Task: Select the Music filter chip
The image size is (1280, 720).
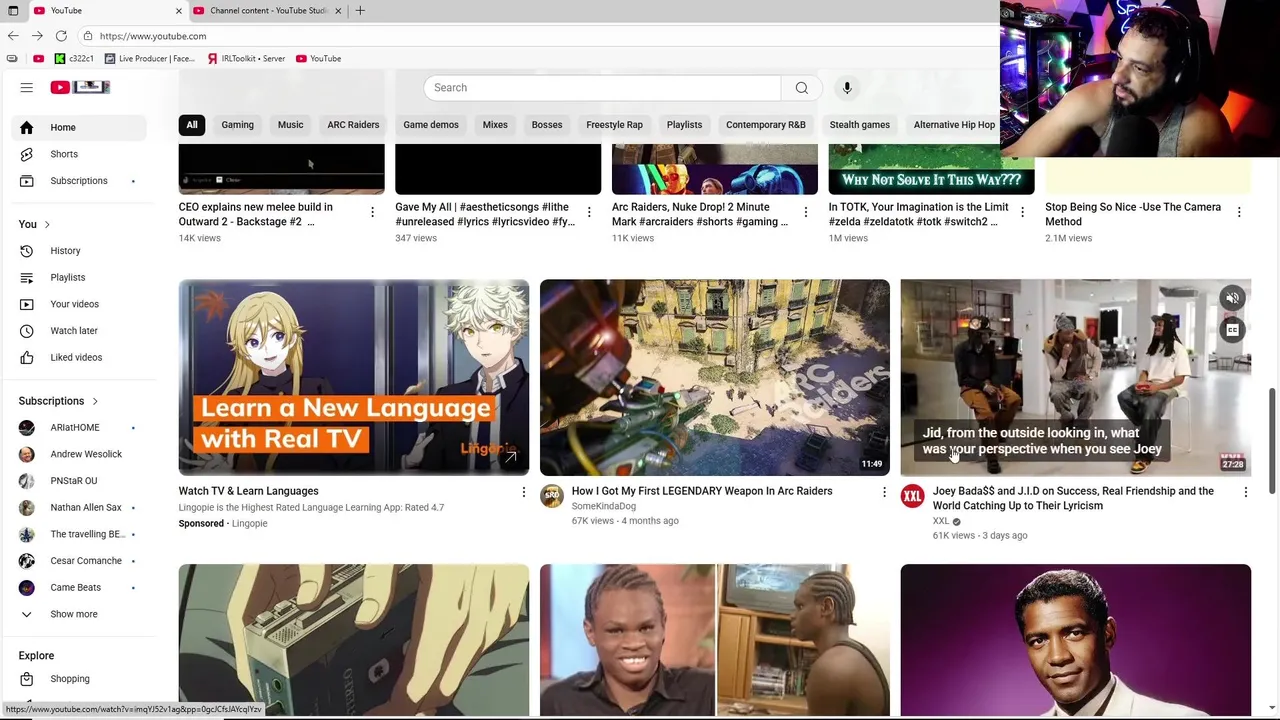Action: 290,125
